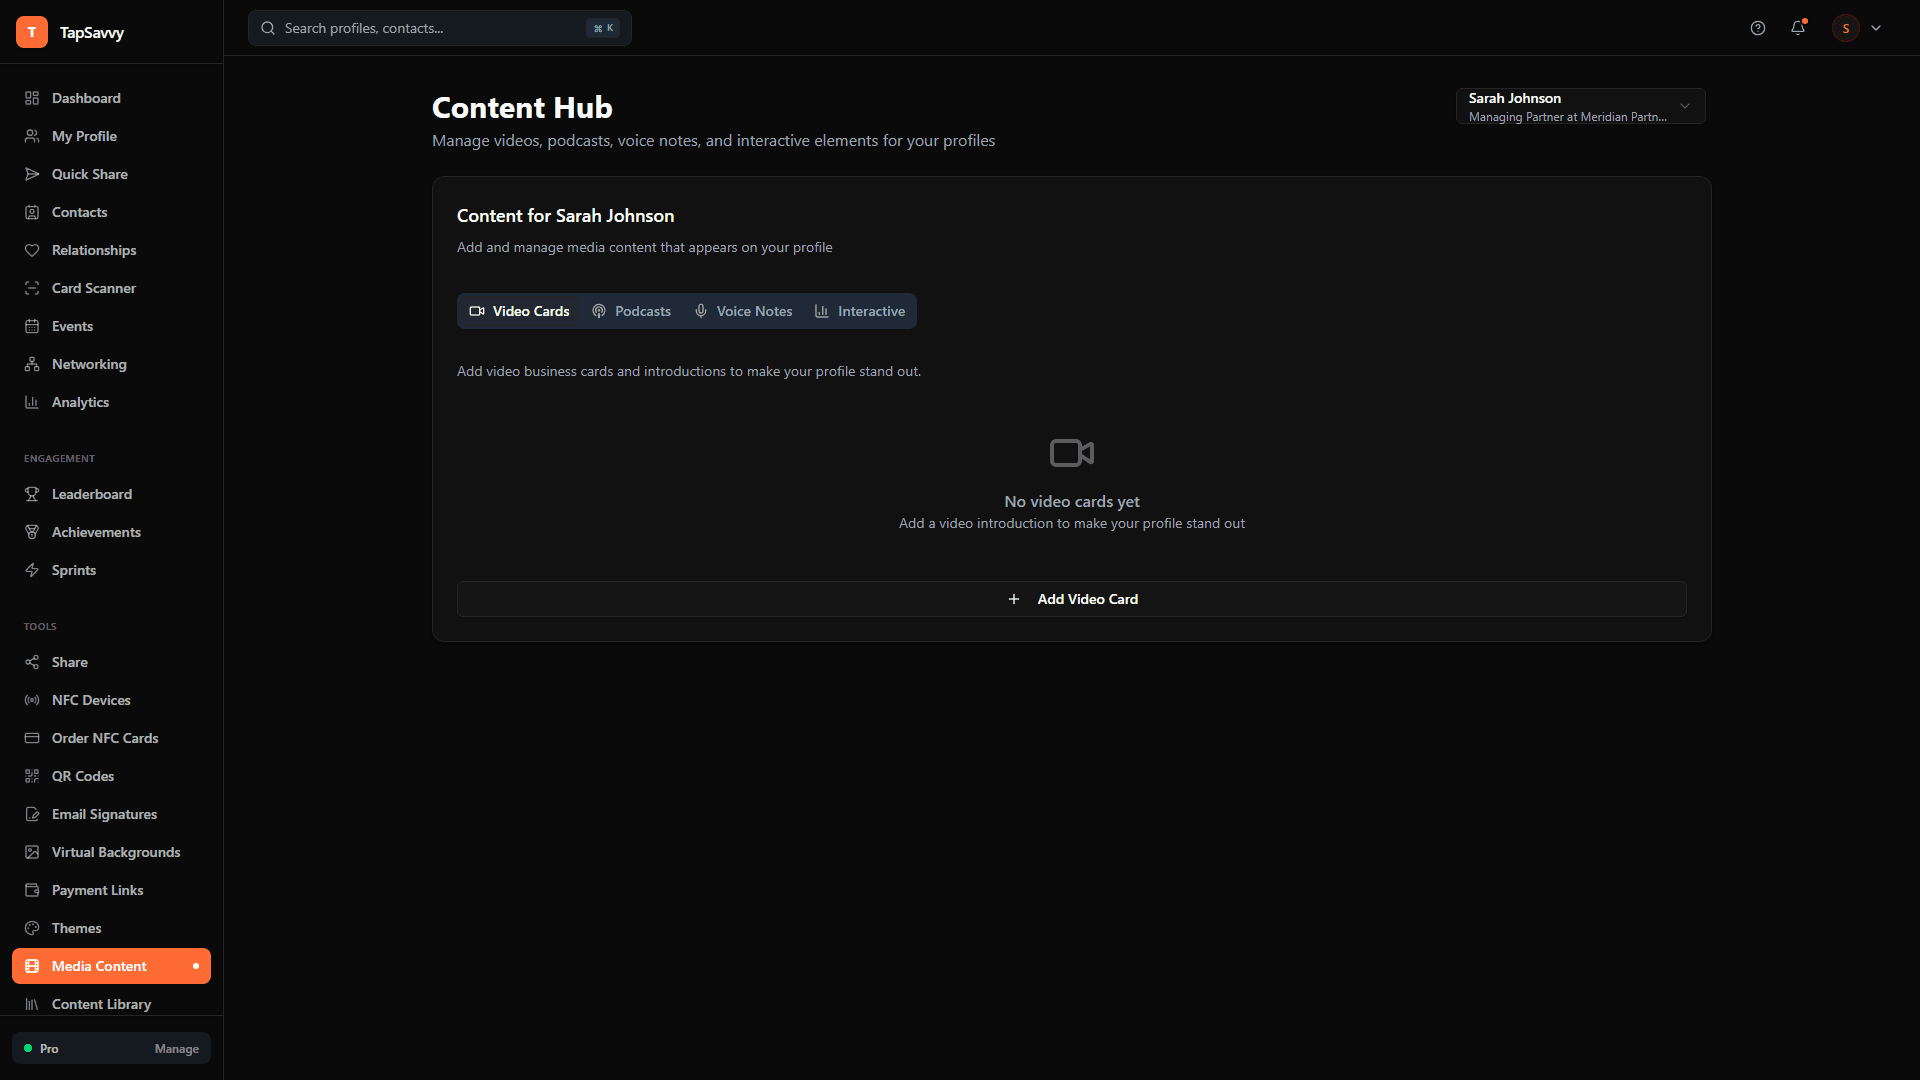Viewport: 1920px width, 1080px height.
Task: Click the notifications bell icon
Action: click(x=1798, y=28)
